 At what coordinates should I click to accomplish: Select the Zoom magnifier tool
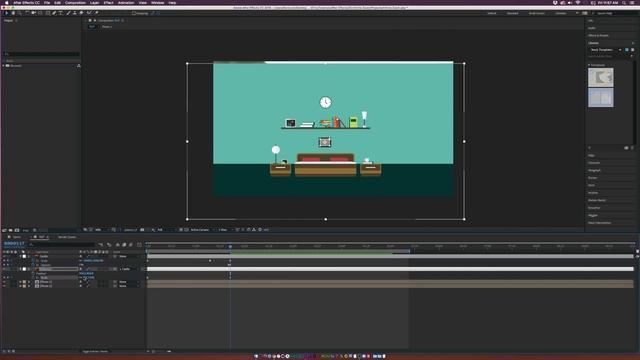pos(19,13)
